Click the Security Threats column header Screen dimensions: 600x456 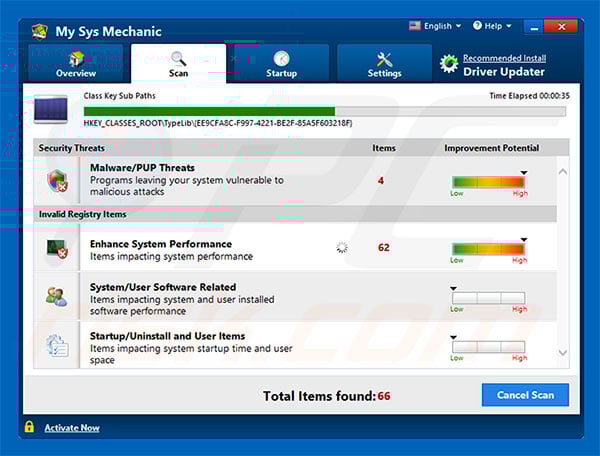(x=72, y=148)
